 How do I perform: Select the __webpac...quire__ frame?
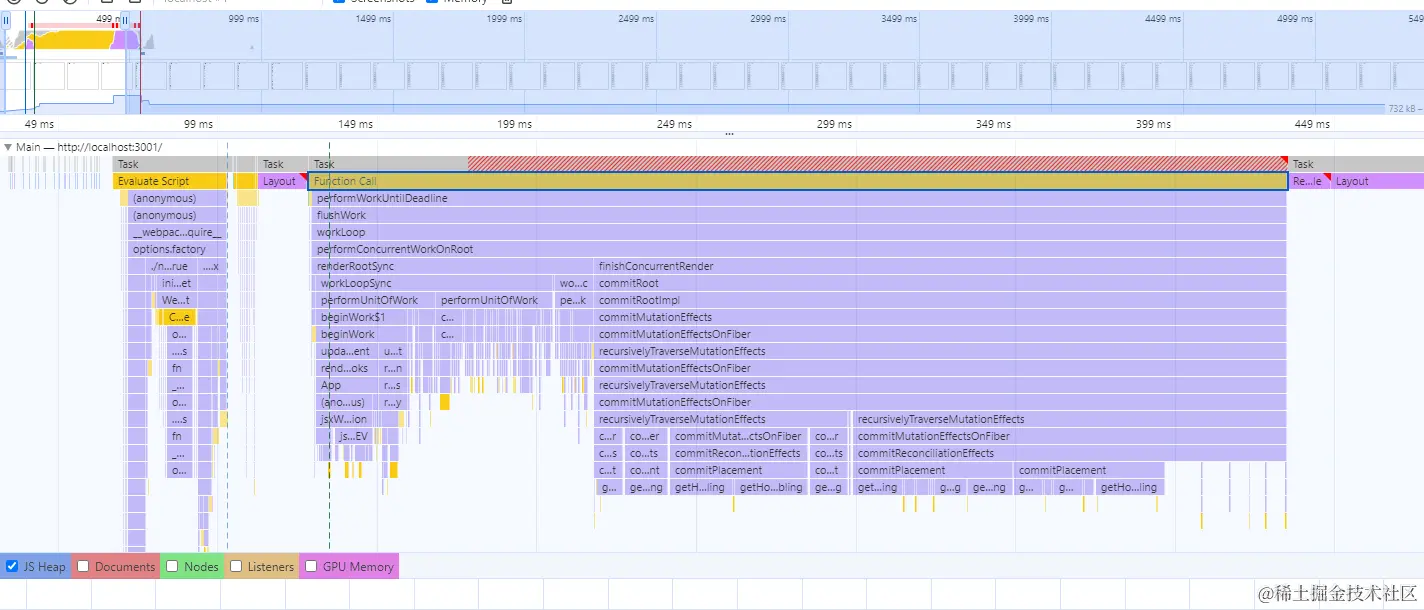pos(176,232)
